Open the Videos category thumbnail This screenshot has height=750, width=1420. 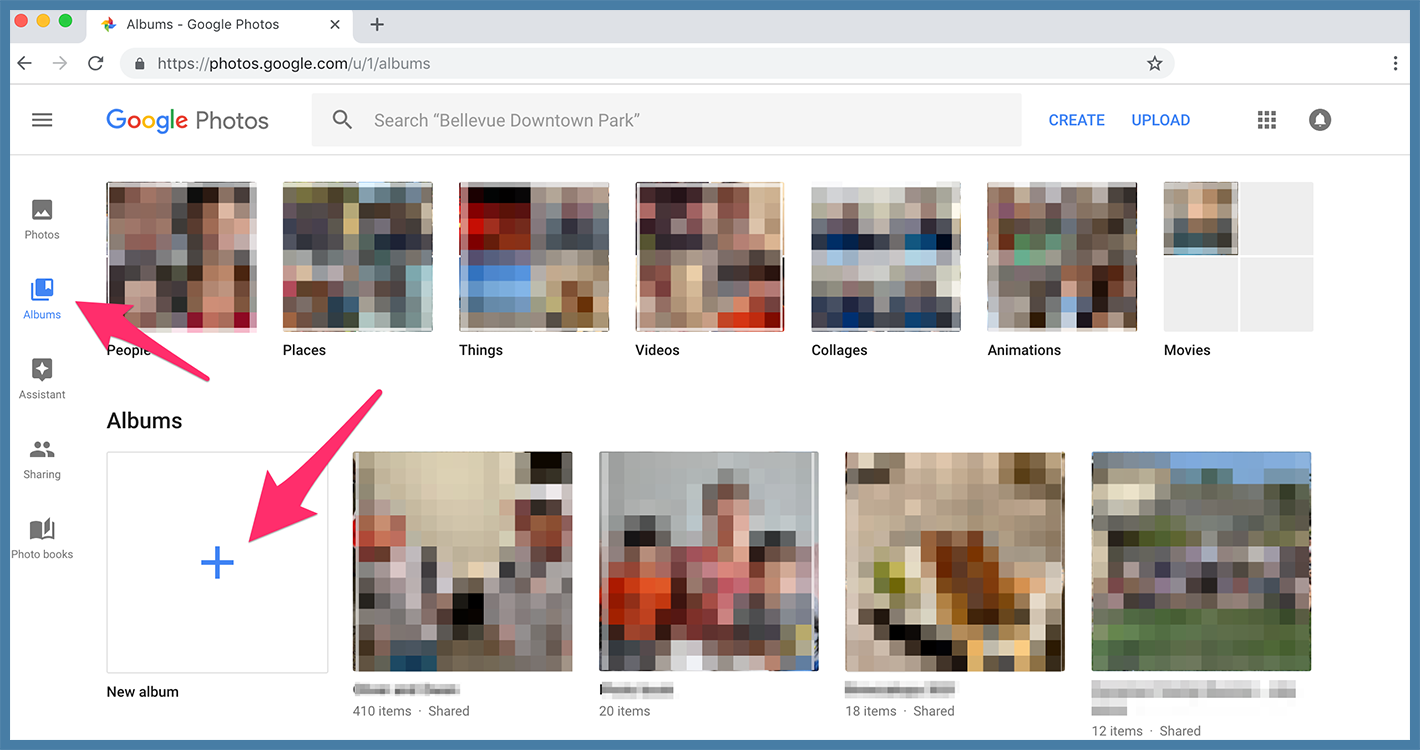point(709,255)
